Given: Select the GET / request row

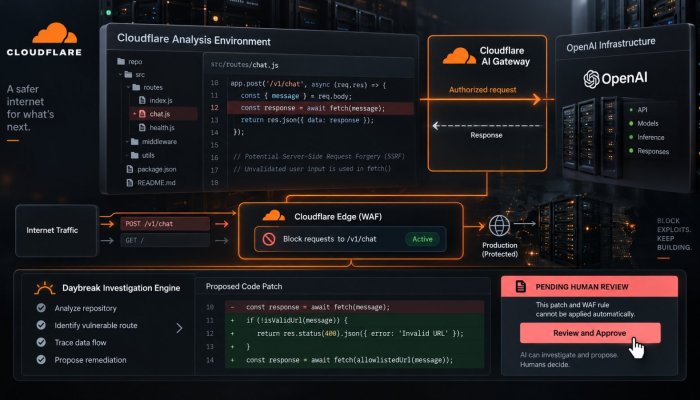Looking at the screenshot, I should point(165,241).
